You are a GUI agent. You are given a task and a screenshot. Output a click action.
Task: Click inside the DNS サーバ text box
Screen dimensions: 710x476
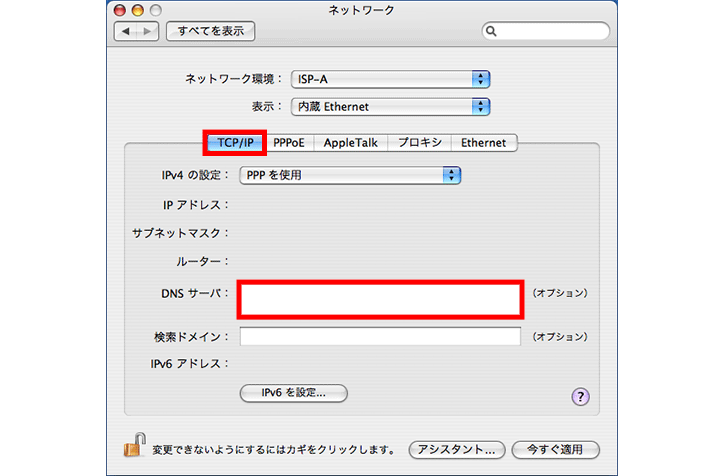[x=379, y=298]
